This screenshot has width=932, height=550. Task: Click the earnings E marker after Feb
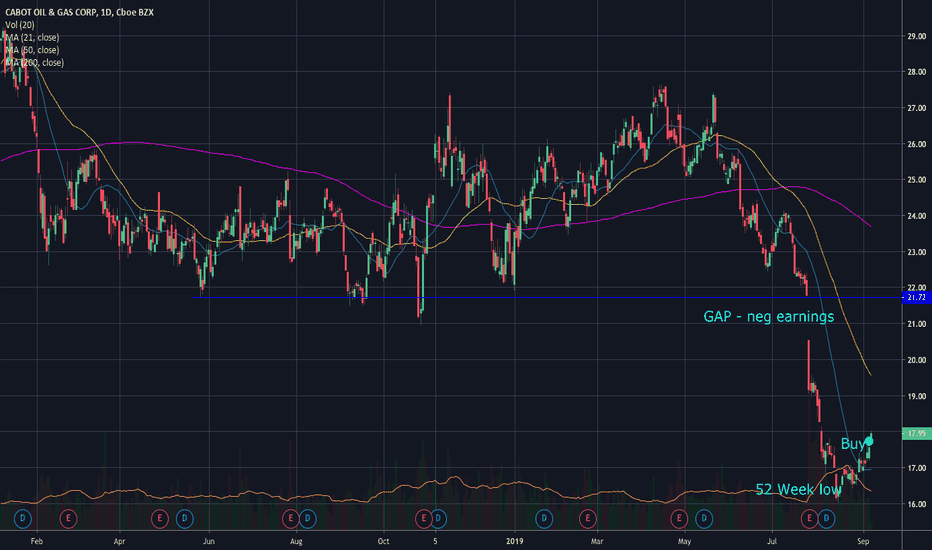pos(68,518)
